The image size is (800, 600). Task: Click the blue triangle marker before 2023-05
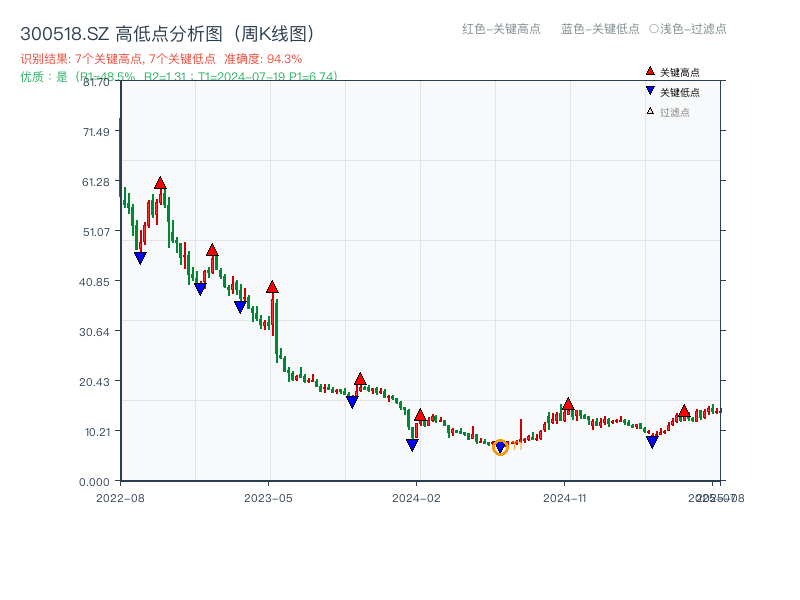(238, 306)
